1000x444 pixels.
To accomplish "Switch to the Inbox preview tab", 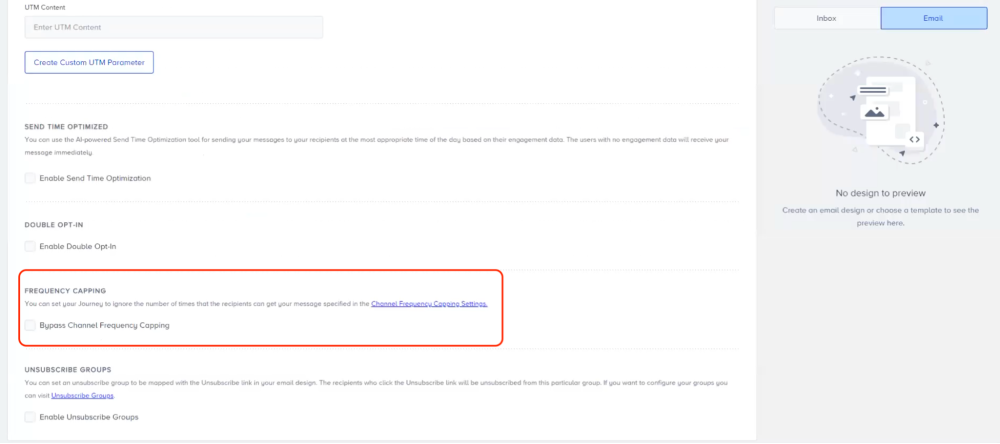I will tap(826, 18).
